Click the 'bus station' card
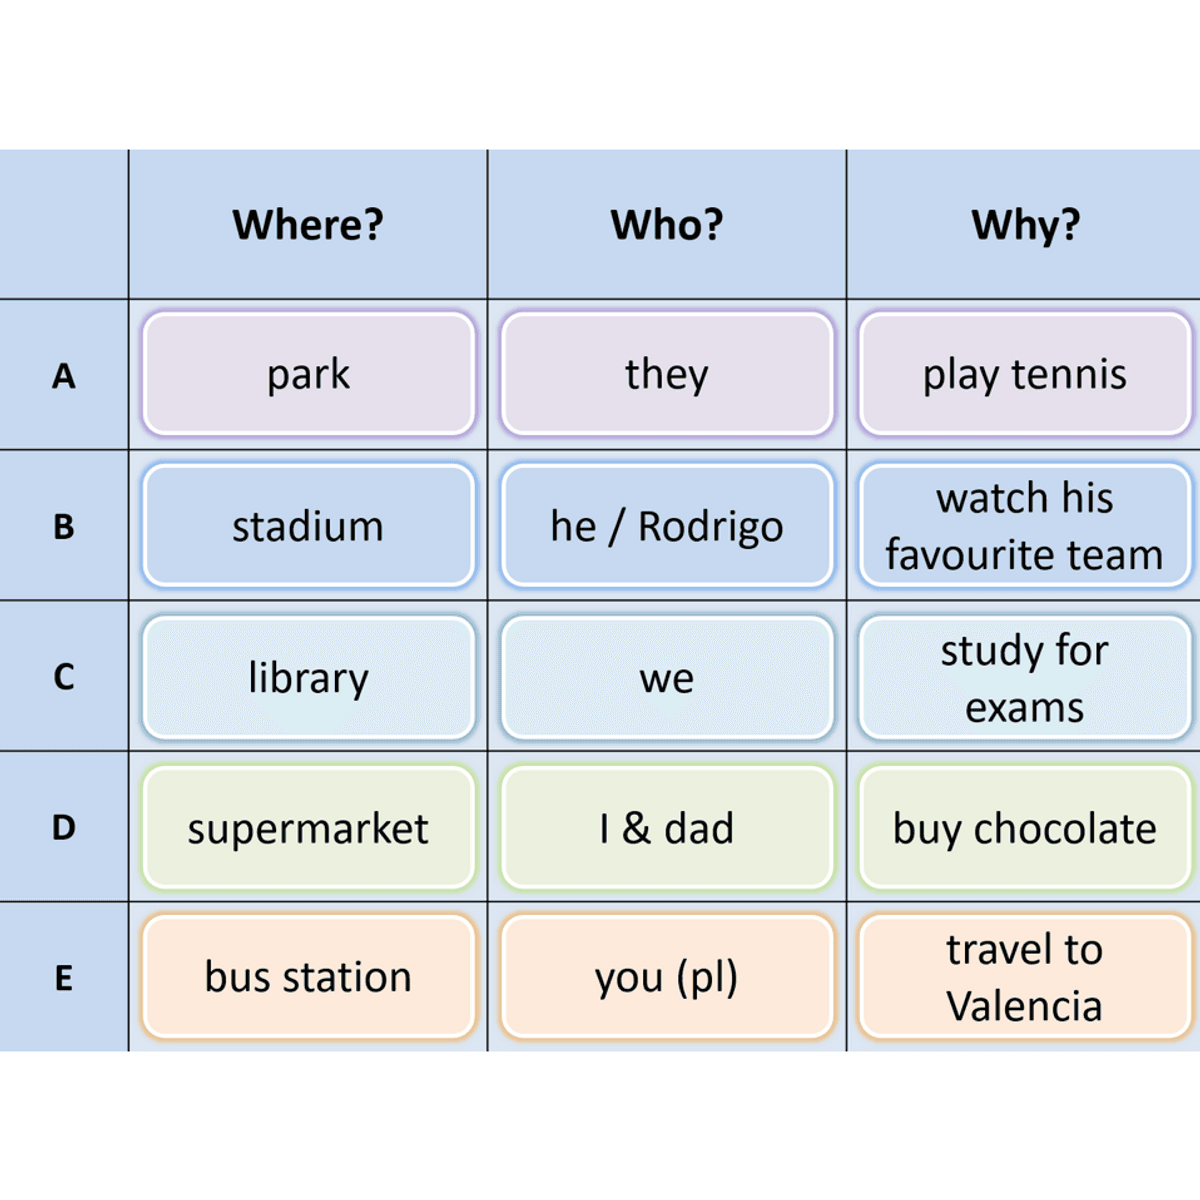This screenshot has width=1200, height=1200. (308, 976)
